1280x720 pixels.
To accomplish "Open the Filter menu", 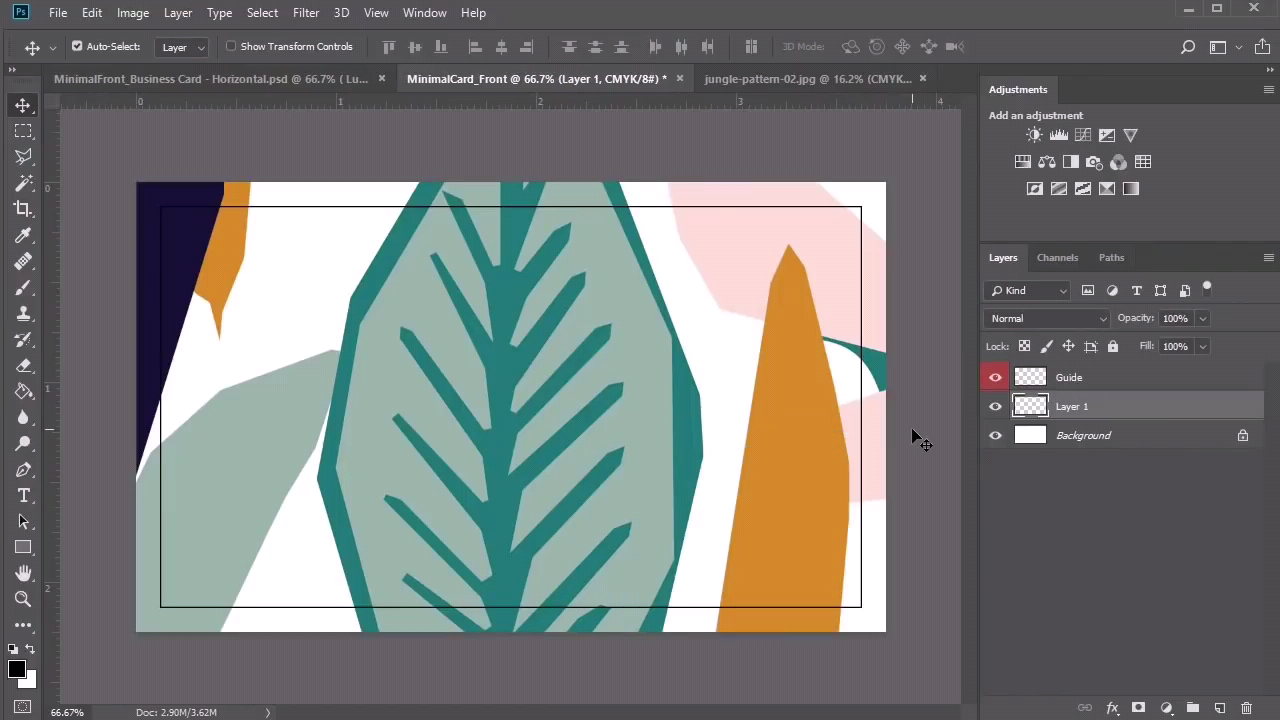I will tap(306, 12).
